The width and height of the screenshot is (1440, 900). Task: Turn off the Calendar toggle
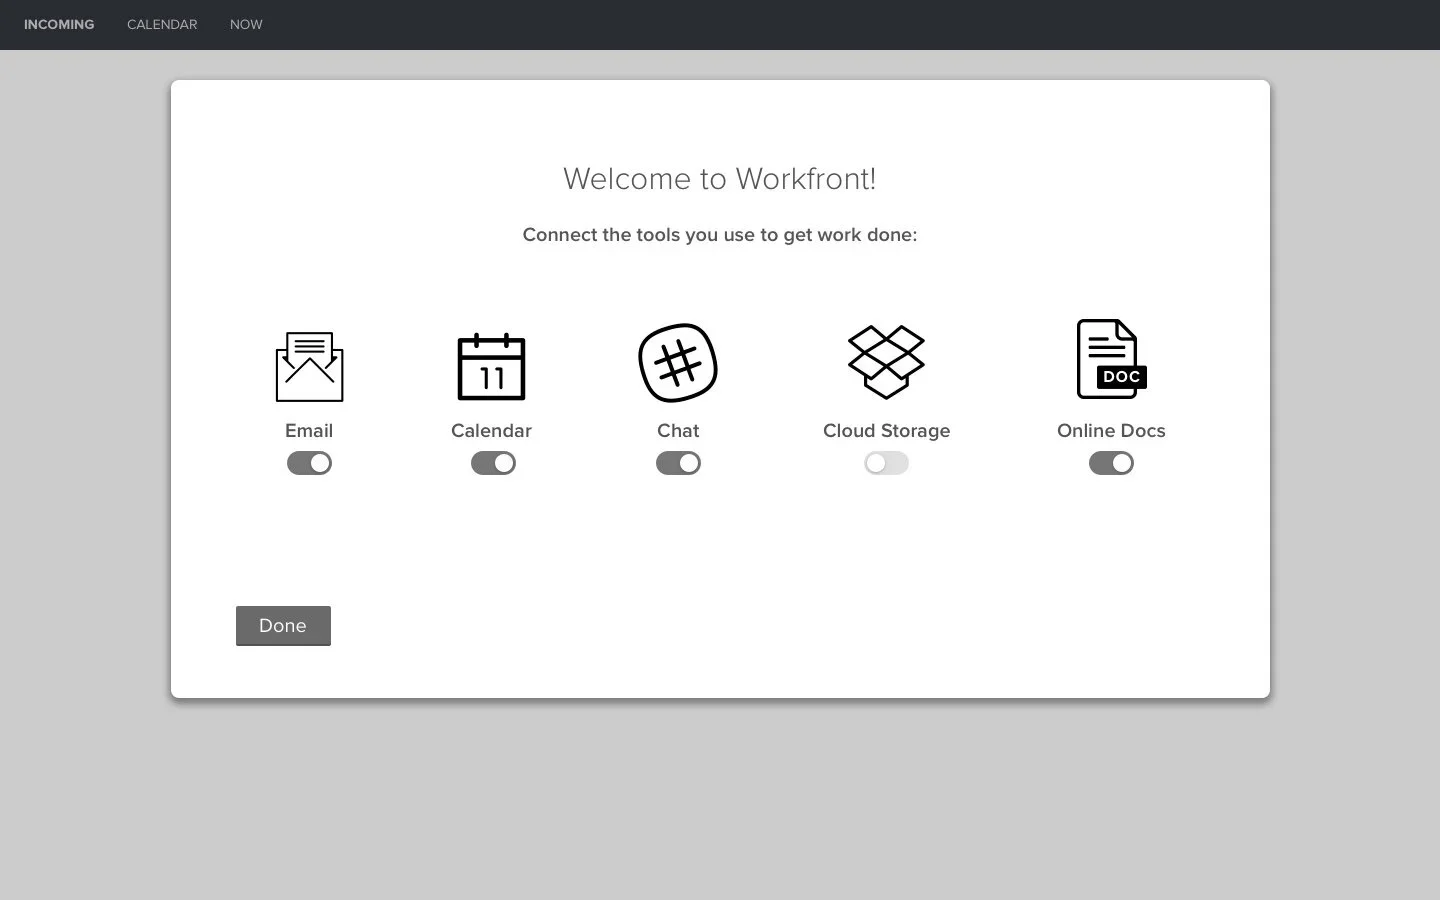[x=493, y=463]
